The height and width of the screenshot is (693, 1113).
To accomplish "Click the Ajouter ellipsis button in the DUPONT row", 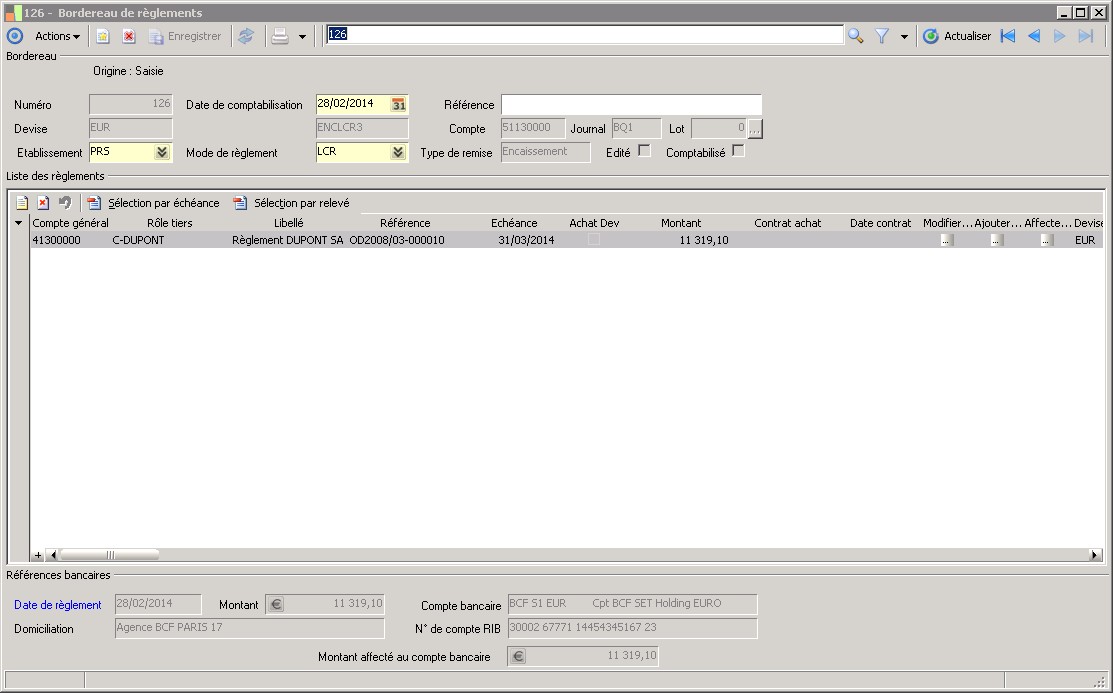I will point(997,240).
